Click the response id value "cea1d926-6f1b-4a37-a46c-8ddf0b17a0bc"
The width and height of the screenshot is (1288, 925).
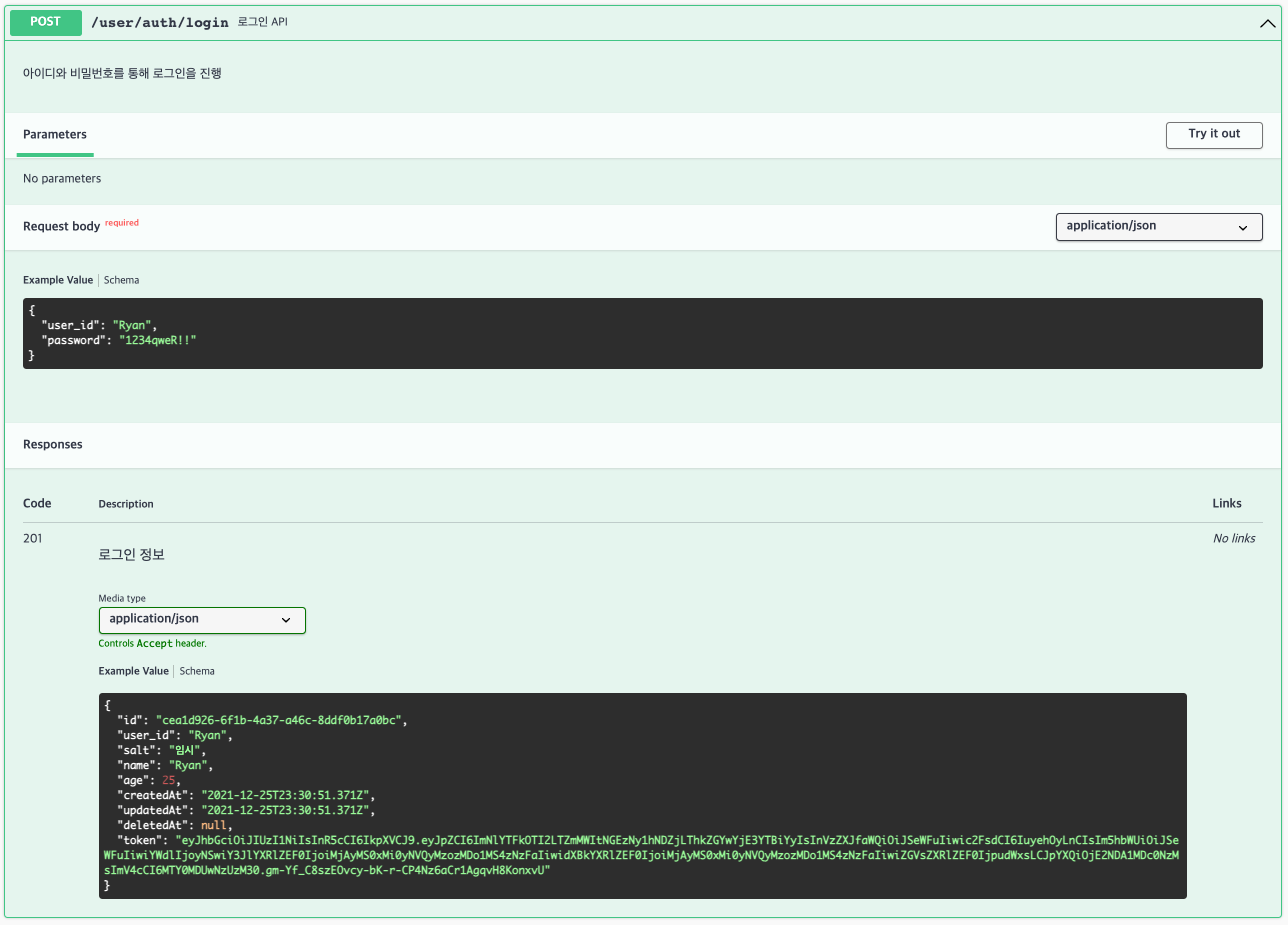(x=281, y=720)
